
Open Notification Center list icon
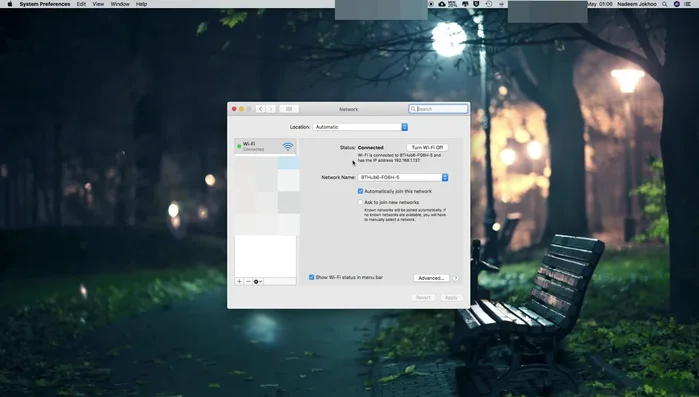point(688,4)
